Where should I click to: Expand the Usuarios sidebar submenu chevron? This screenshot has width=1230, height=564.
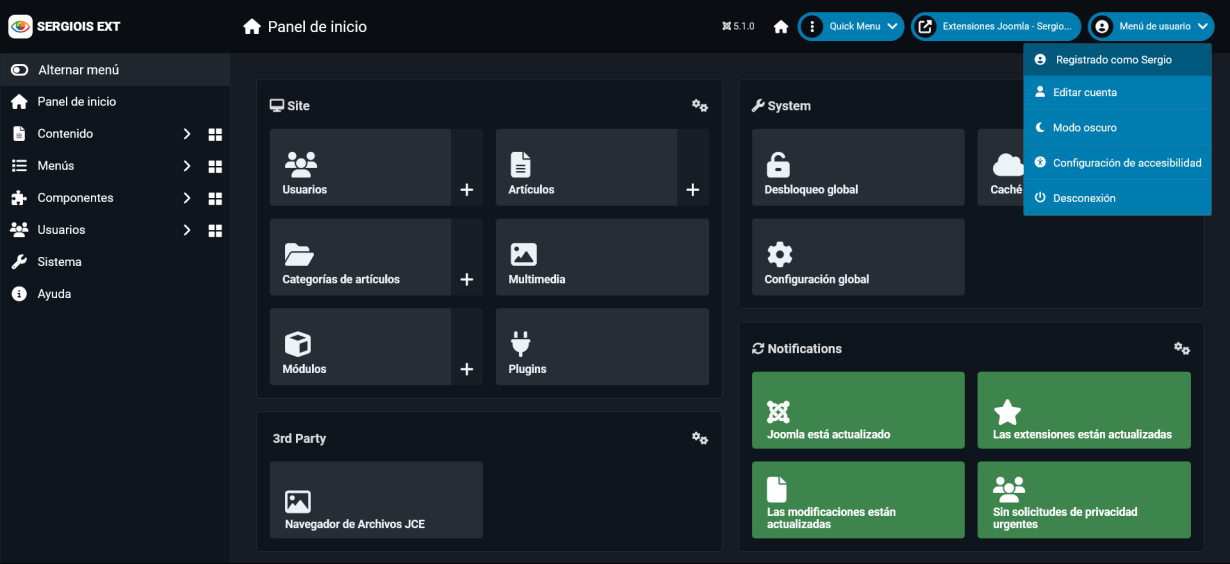pyautogui.click(x=186, y=230)
